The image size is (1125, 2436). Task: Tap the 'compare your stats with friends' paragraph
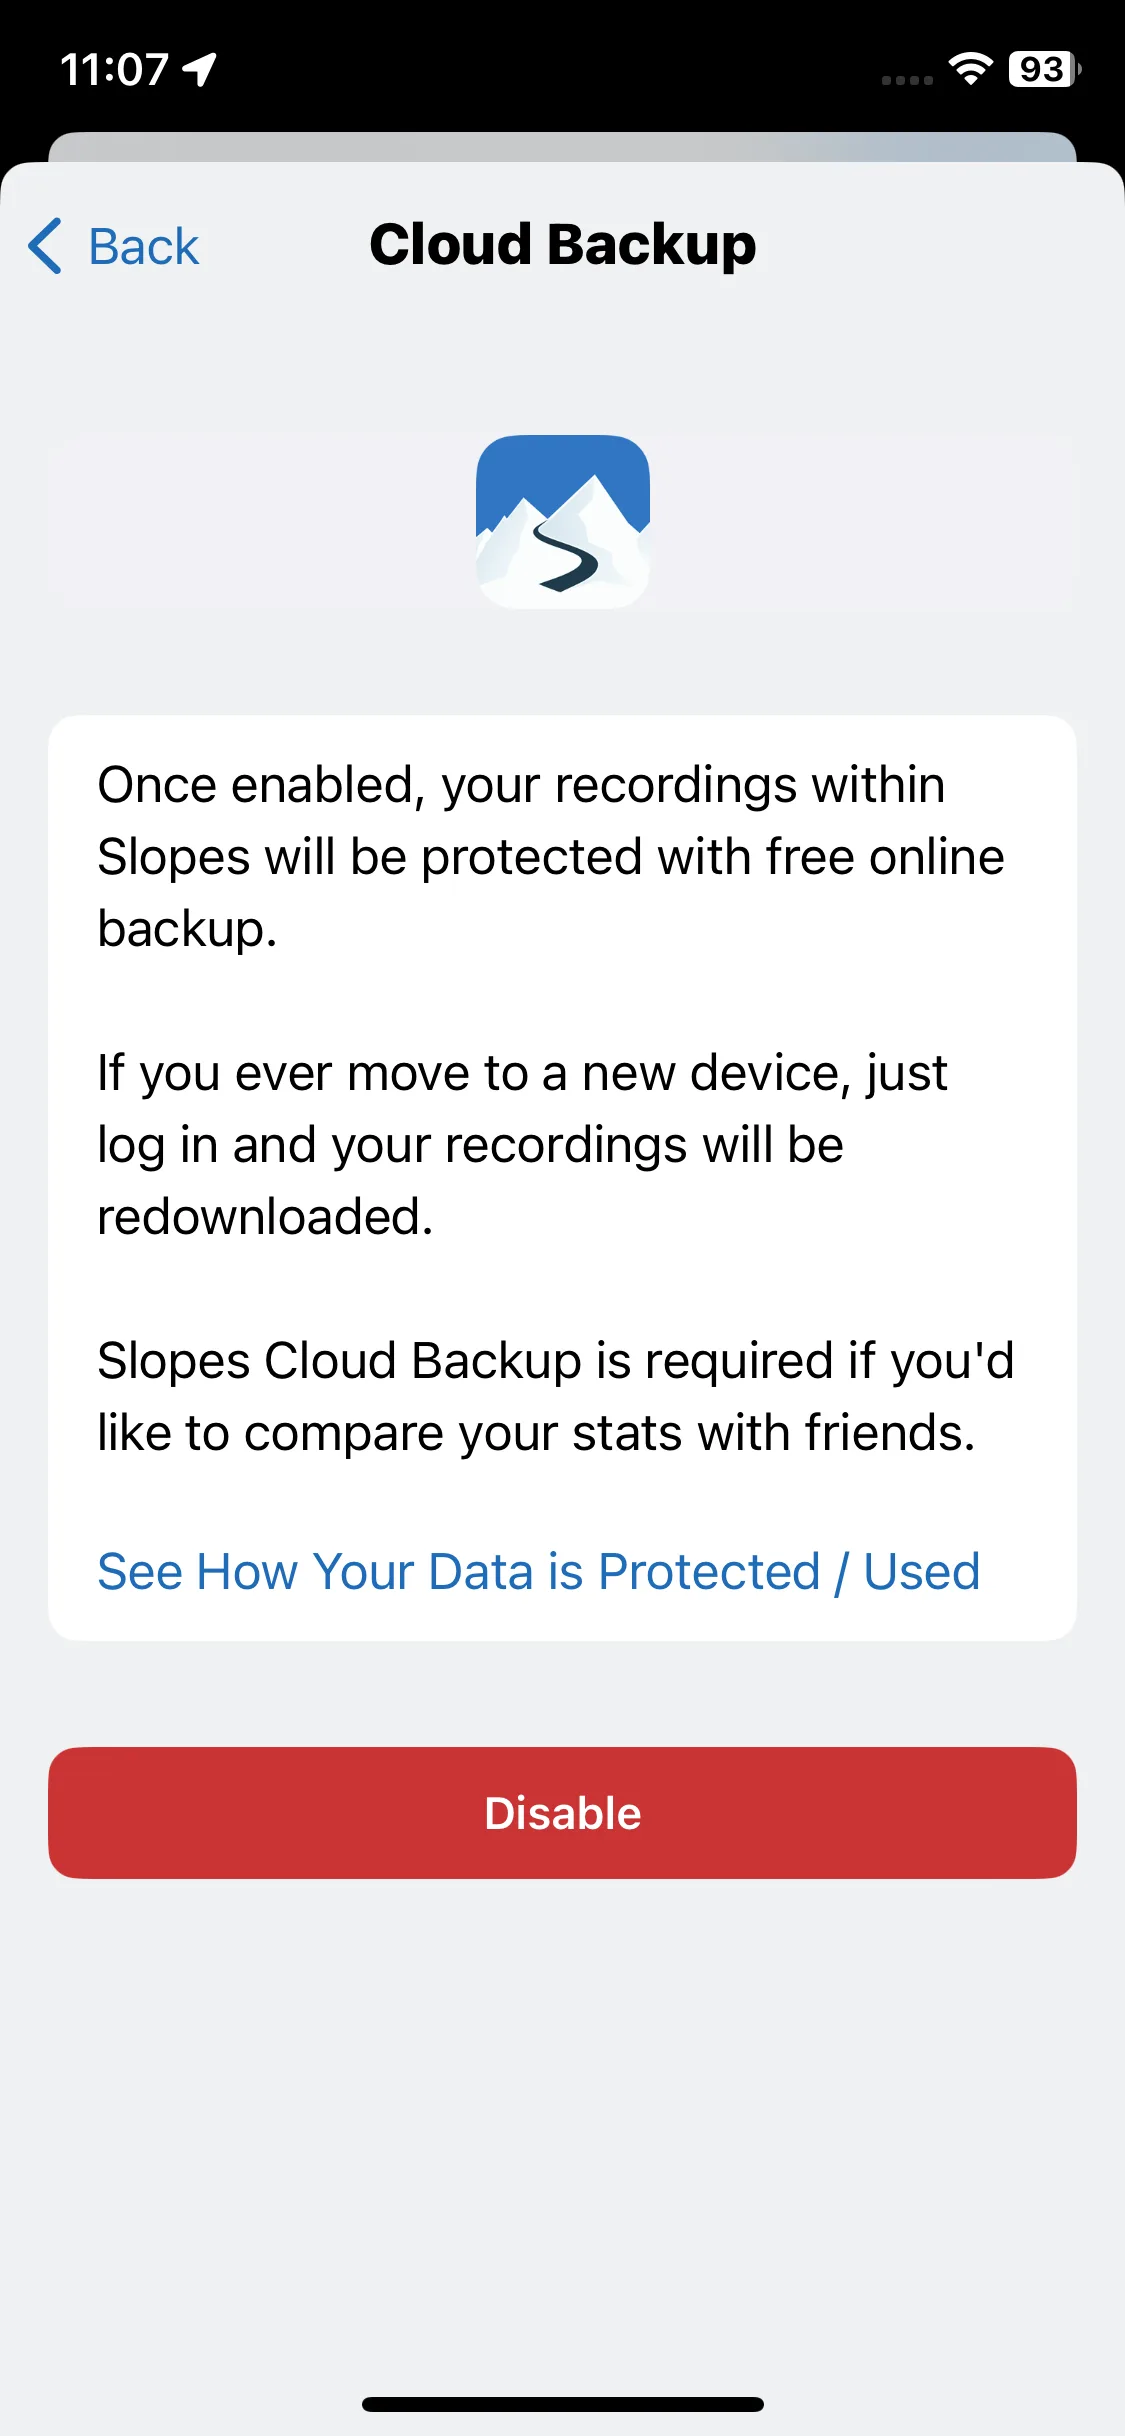[x=556, y=1397]
